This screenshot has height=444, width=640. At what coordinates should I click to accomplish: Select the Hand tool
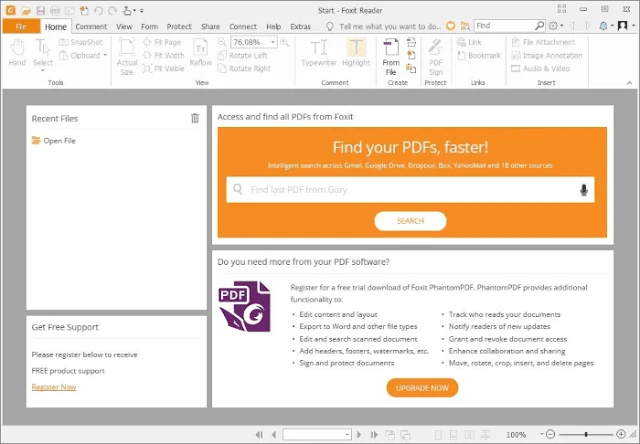pos(17,52)
